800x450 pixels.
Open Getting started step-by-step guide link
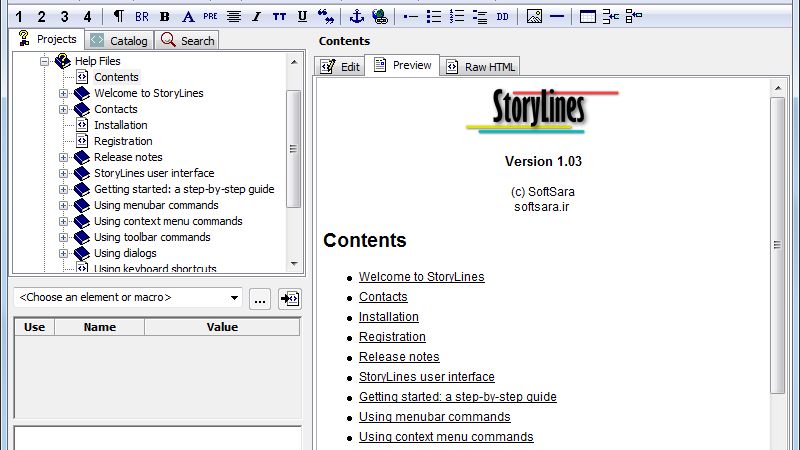458,396
